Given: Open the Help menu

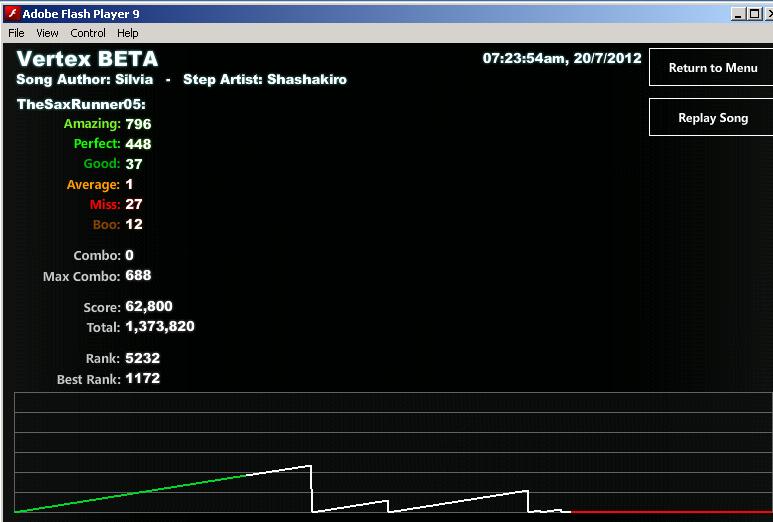Looking at the screenshot, I should tap(128, 33).
